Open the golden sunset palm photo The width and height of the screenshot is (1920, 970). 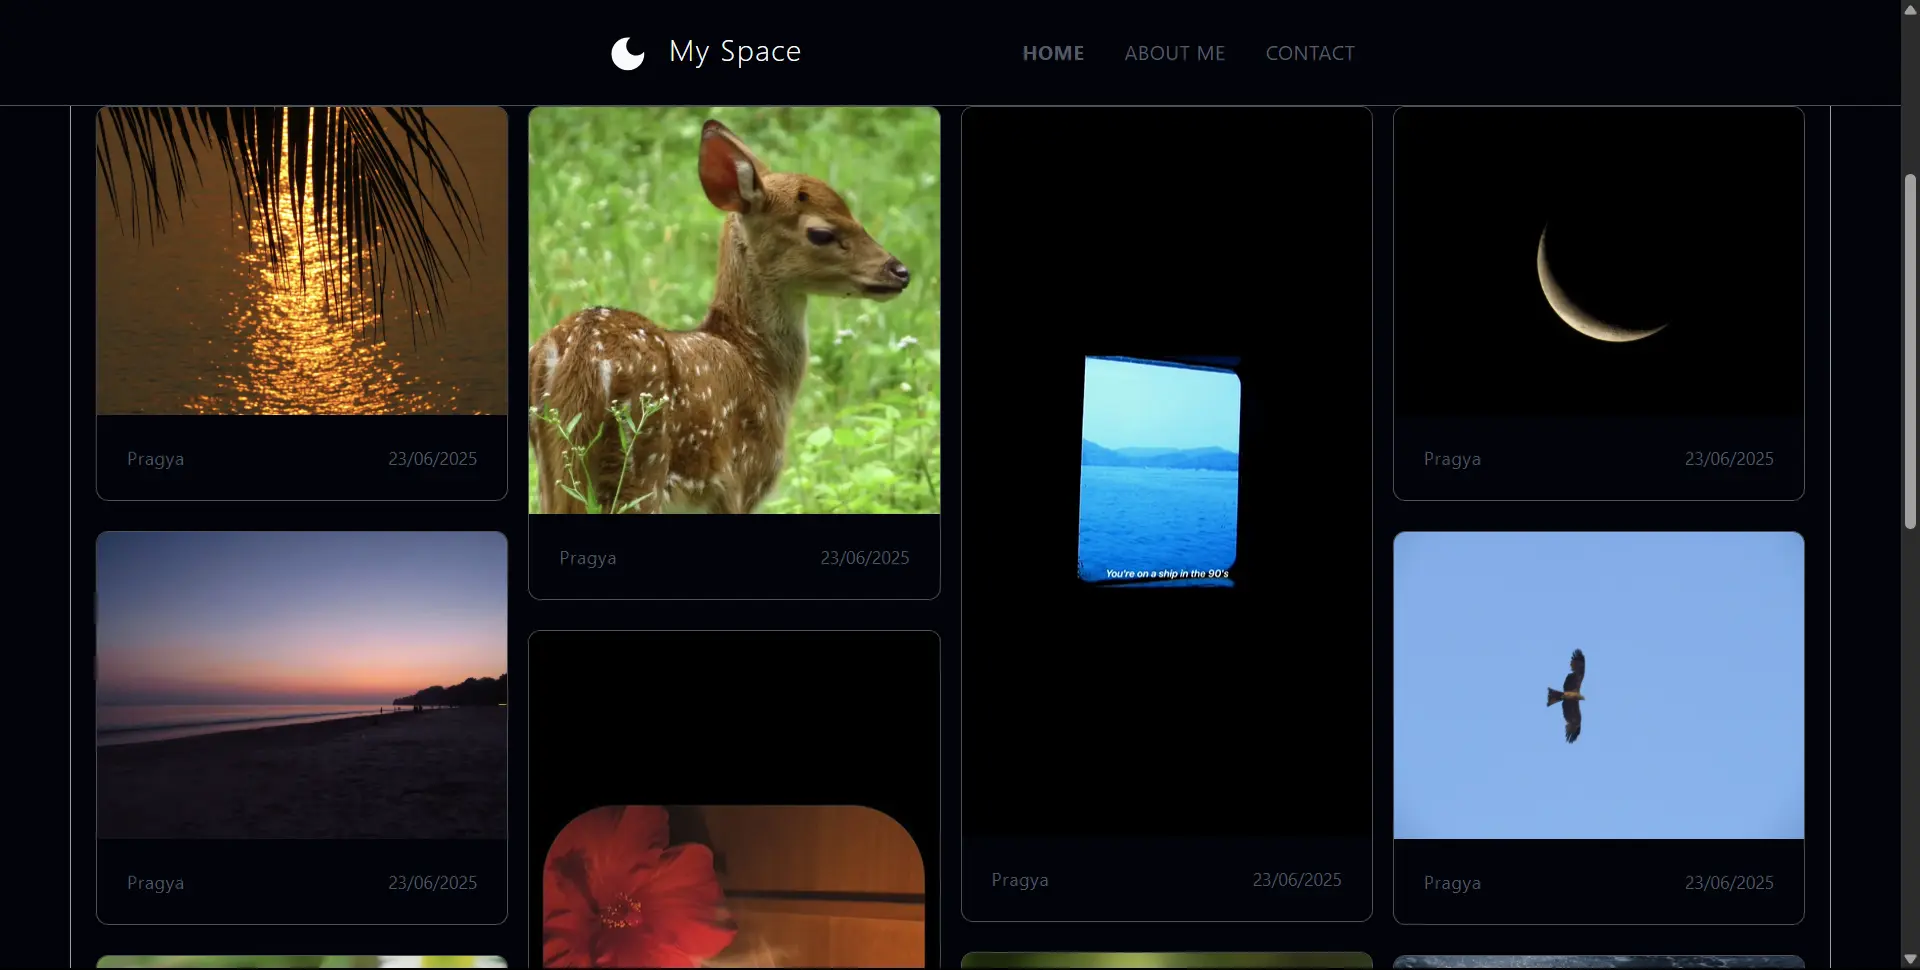(302, 261)
